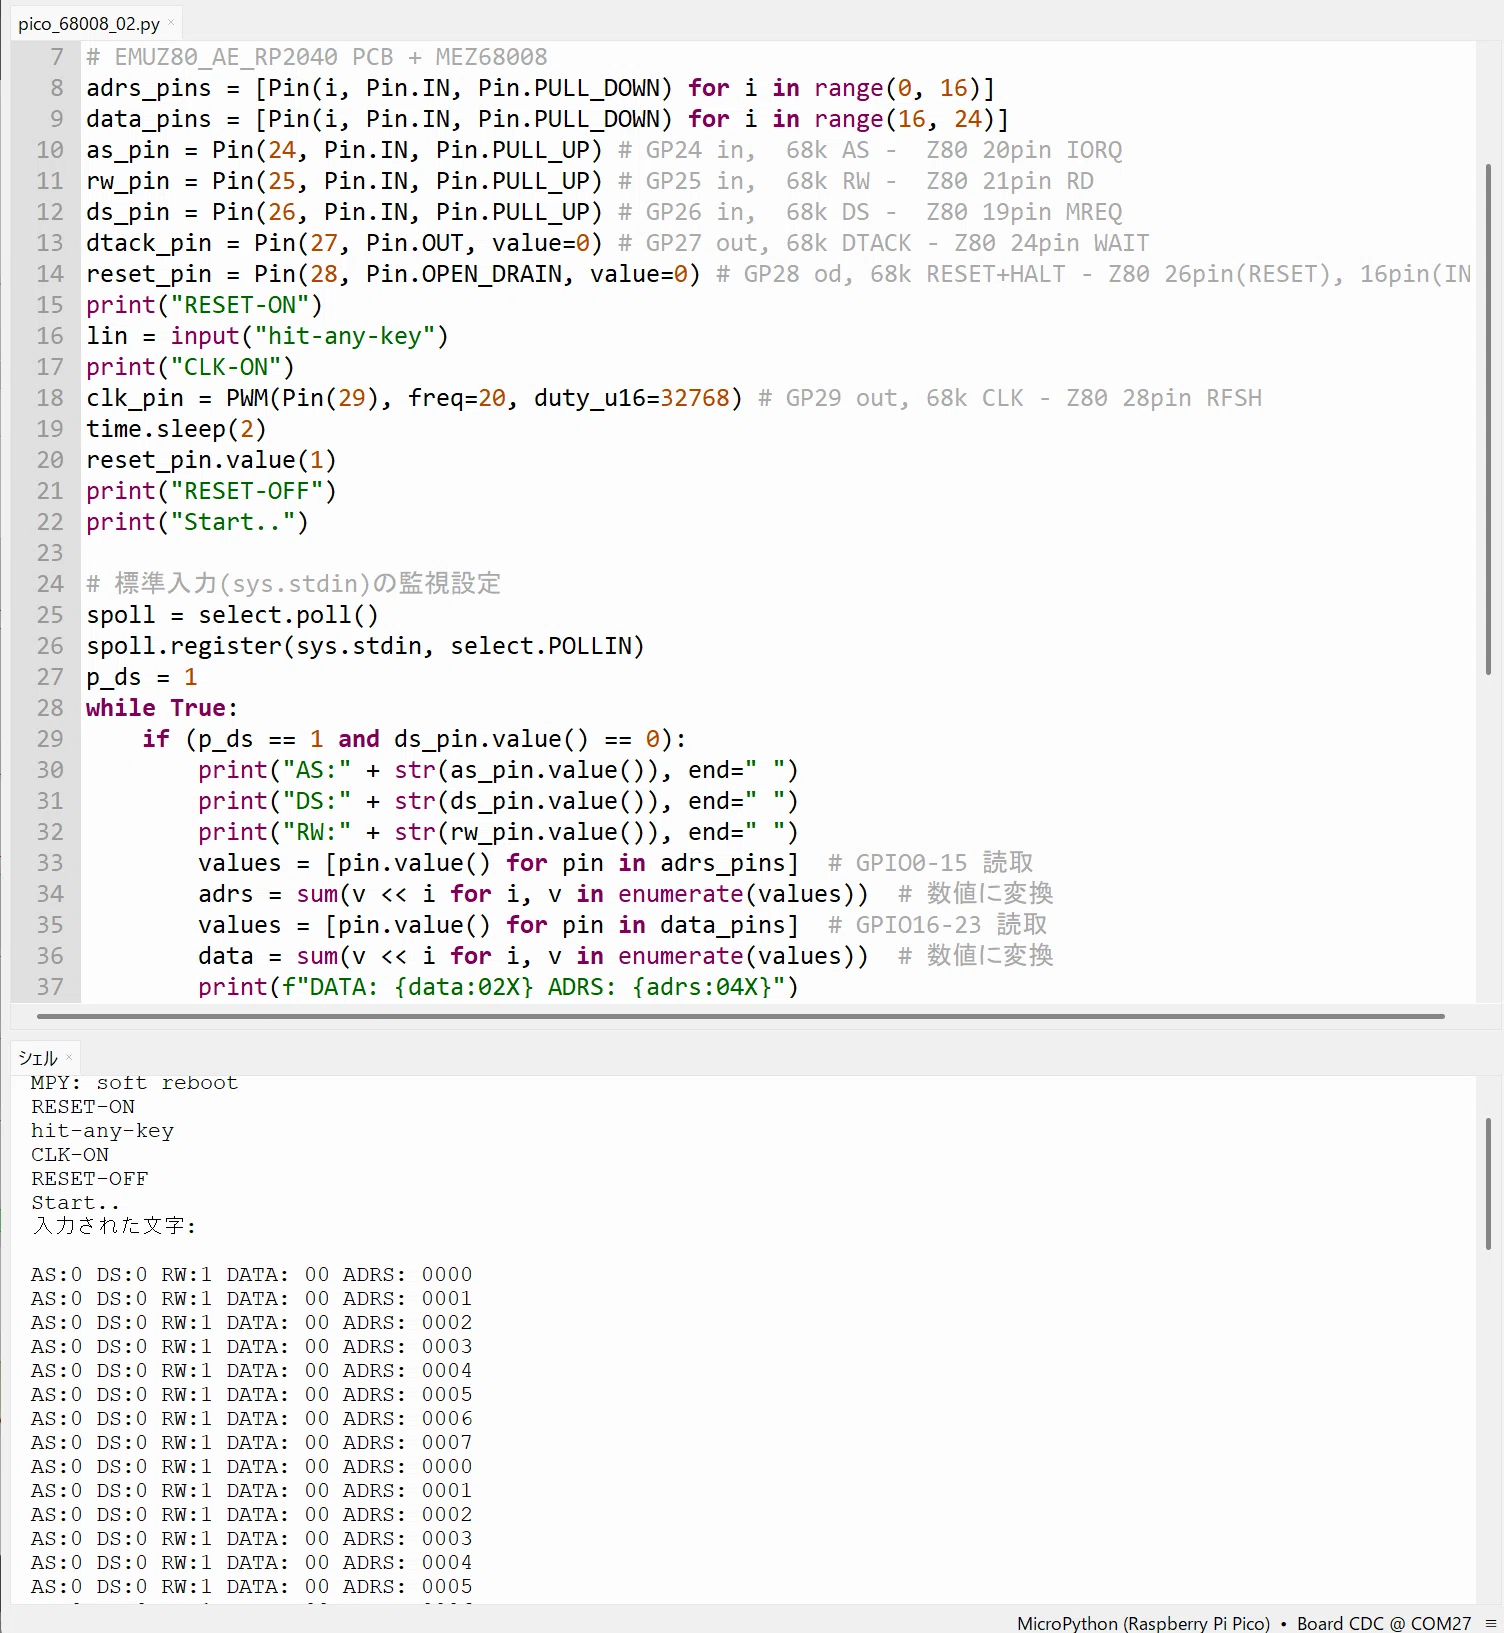Click Board CDC @ COM27 in status bar

point(1384,1623)
